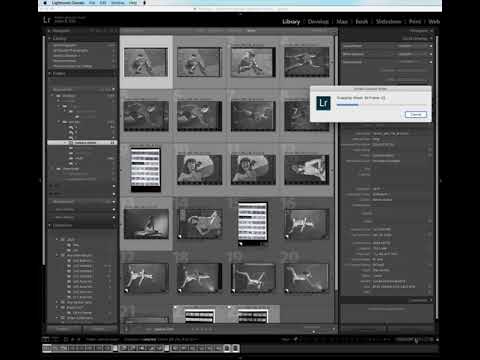Go to the Print module
The image size is (480, 360).
(415, 22)
